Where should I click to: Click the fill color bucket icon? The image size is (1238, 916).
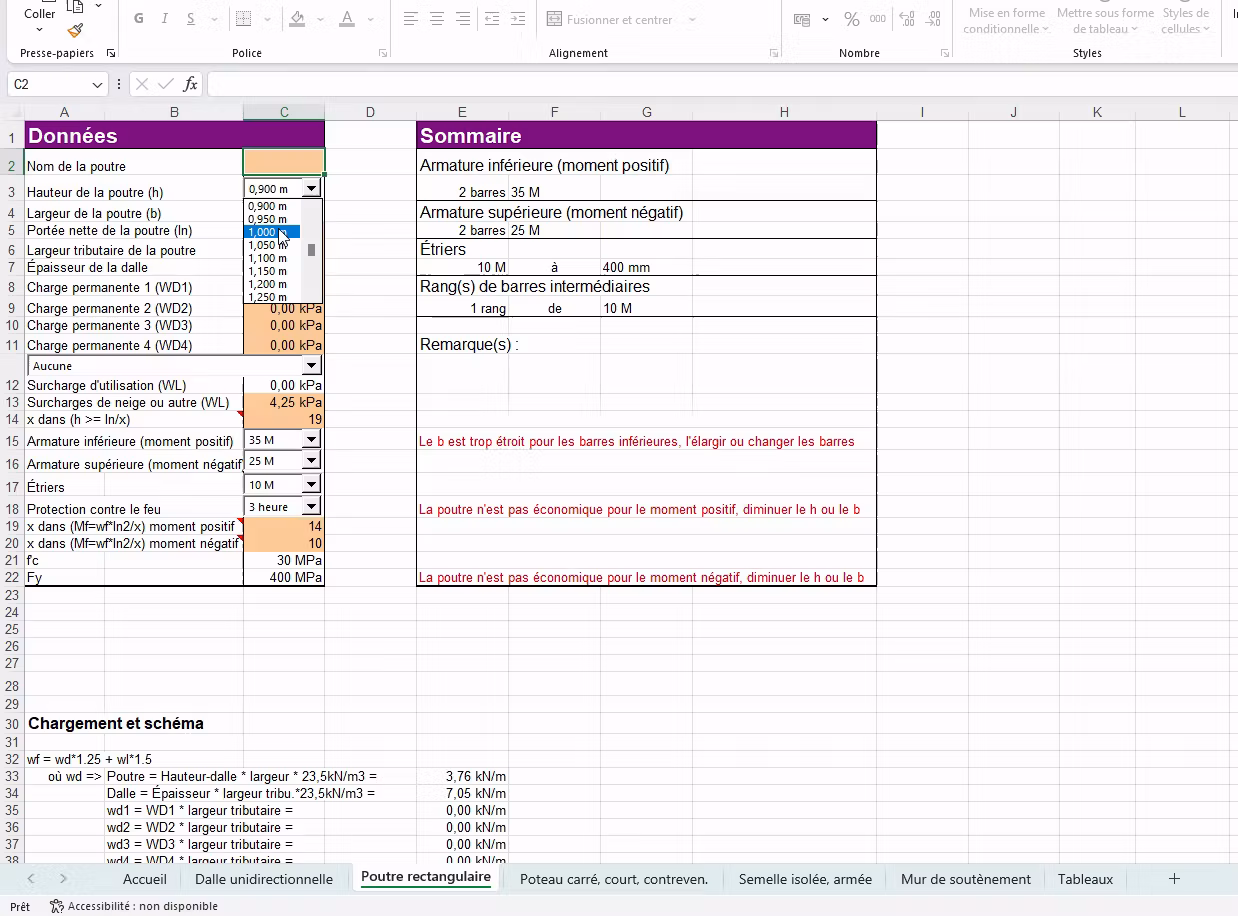tap(297, 19)
